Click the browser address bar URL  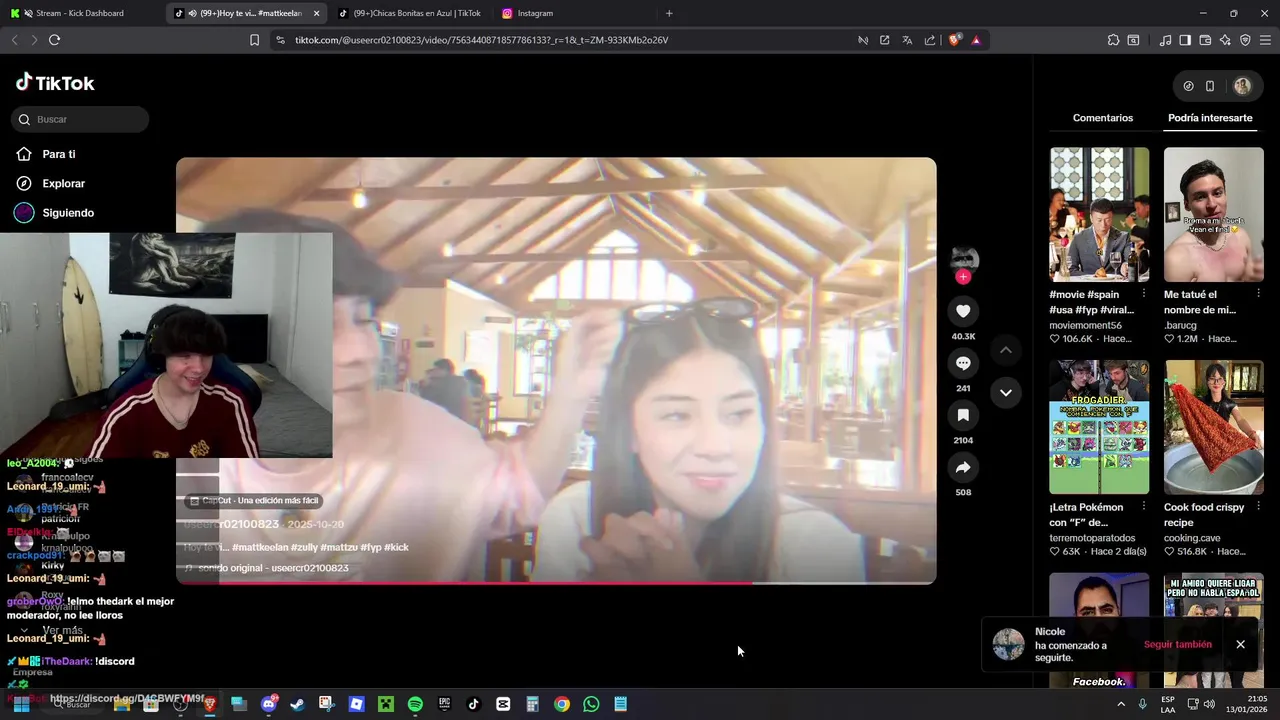point(481,40)
